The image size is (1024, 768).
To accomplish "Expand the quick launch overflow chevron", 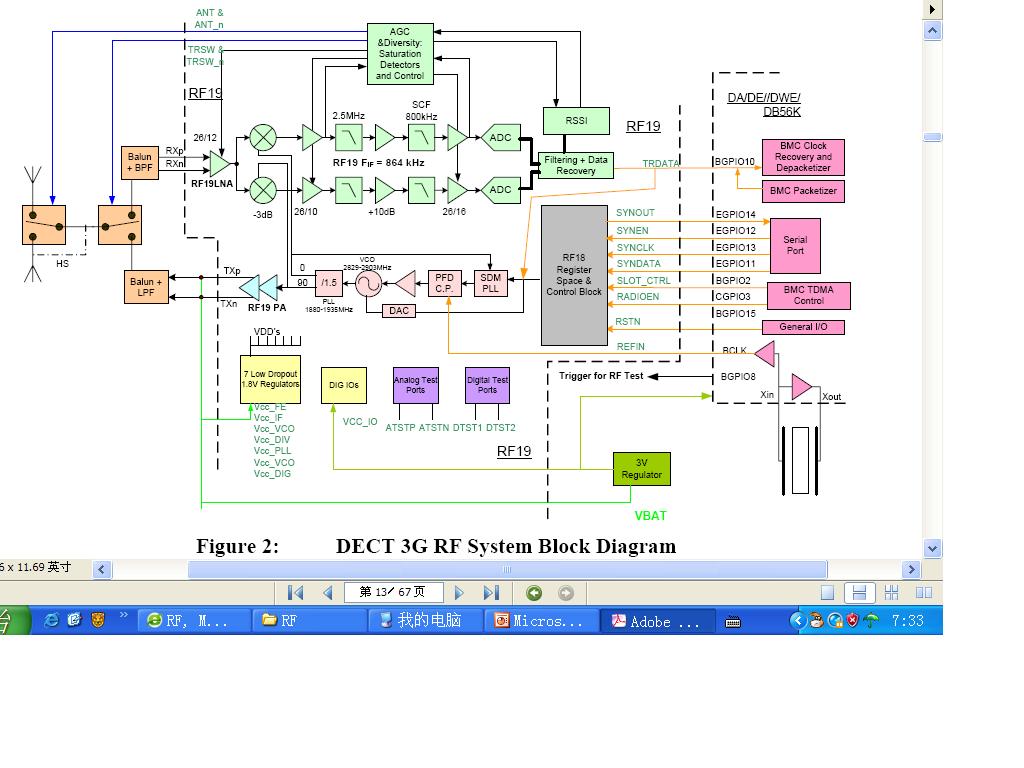I will 123,616.
